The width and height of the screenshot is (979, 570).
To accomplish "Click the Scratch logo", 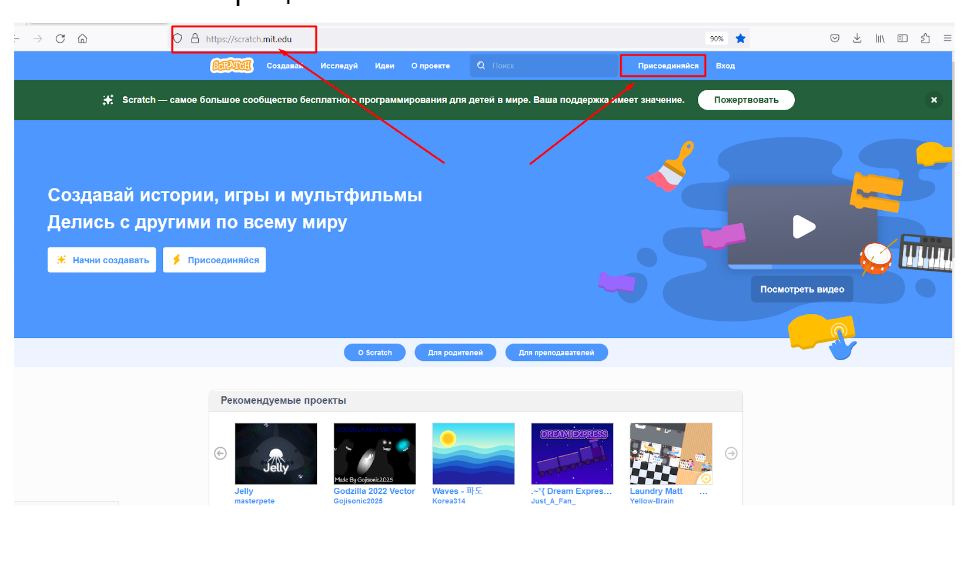I will pyautogui.click(x=232, y=65).
